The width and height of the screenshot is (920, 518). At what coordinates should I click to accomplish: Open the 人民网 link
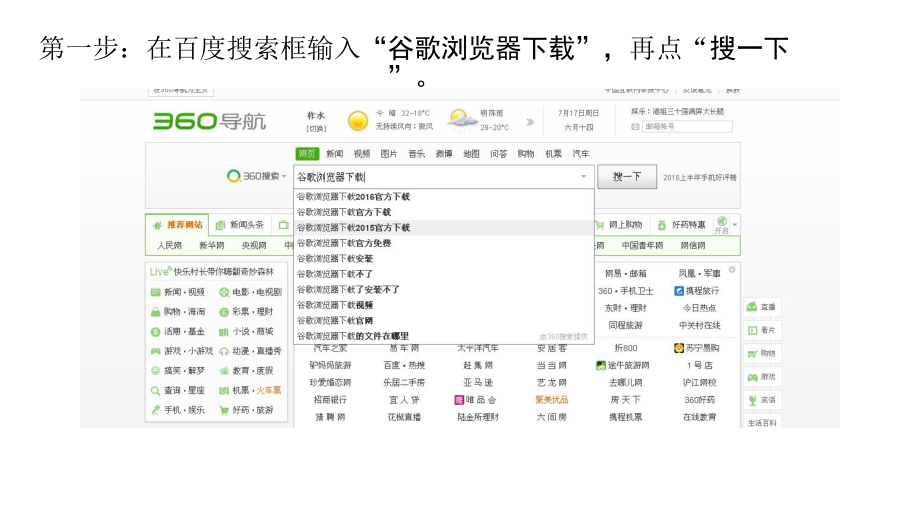(x=169, y=246)
